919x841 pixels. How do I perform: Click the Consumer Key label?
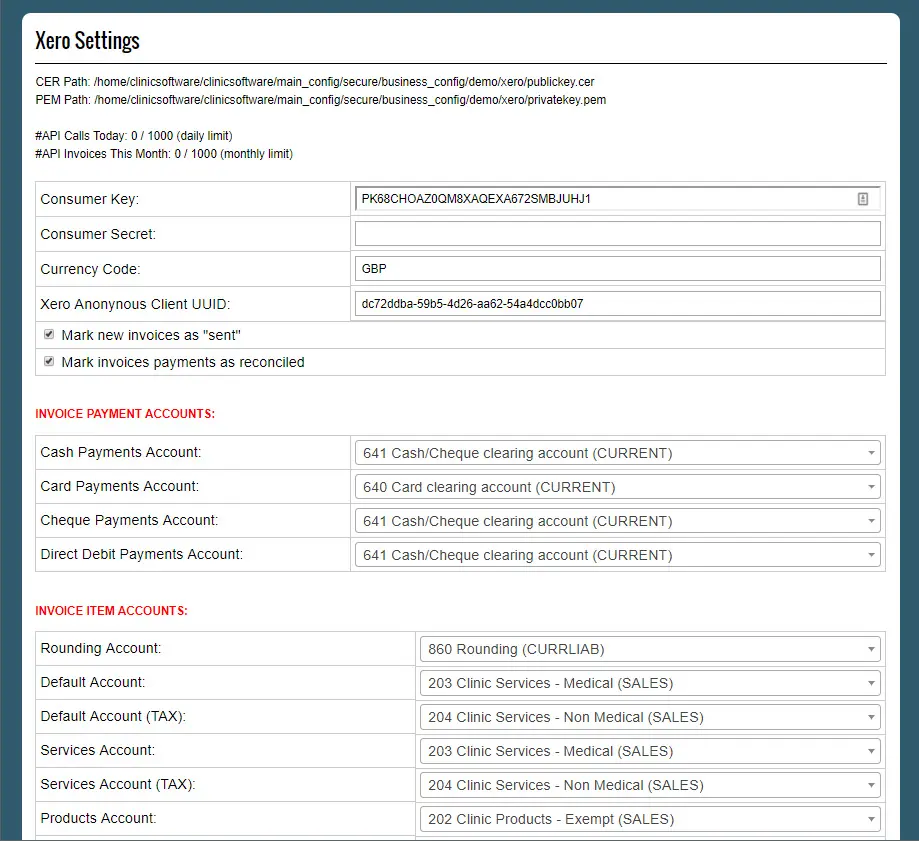coord(90,199)
